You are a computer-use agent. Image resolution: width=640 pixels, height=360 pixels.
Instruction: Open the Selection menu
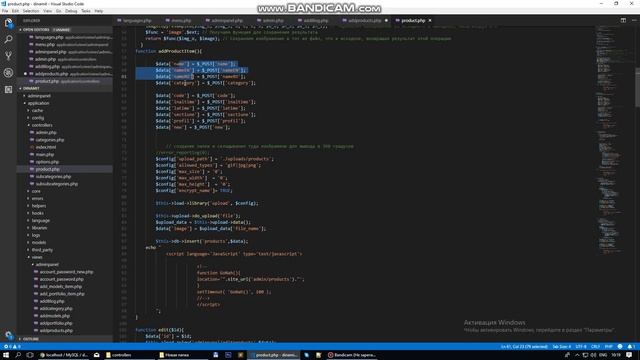[31, 11]
